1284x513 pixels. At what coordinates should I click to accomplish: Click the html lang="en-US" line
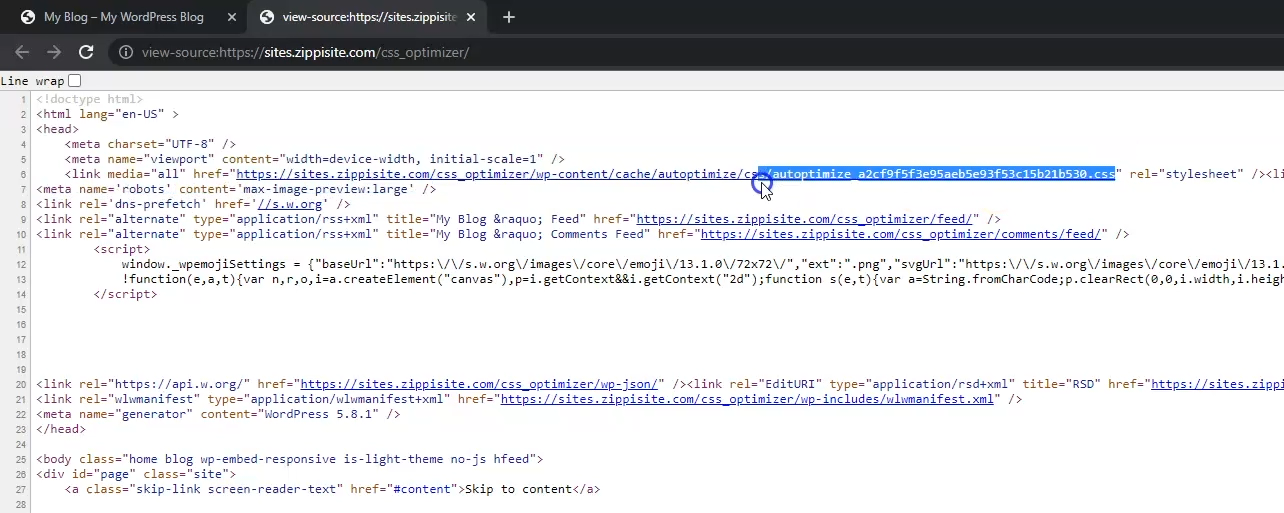pyautogui.click(x=108, y=114)
